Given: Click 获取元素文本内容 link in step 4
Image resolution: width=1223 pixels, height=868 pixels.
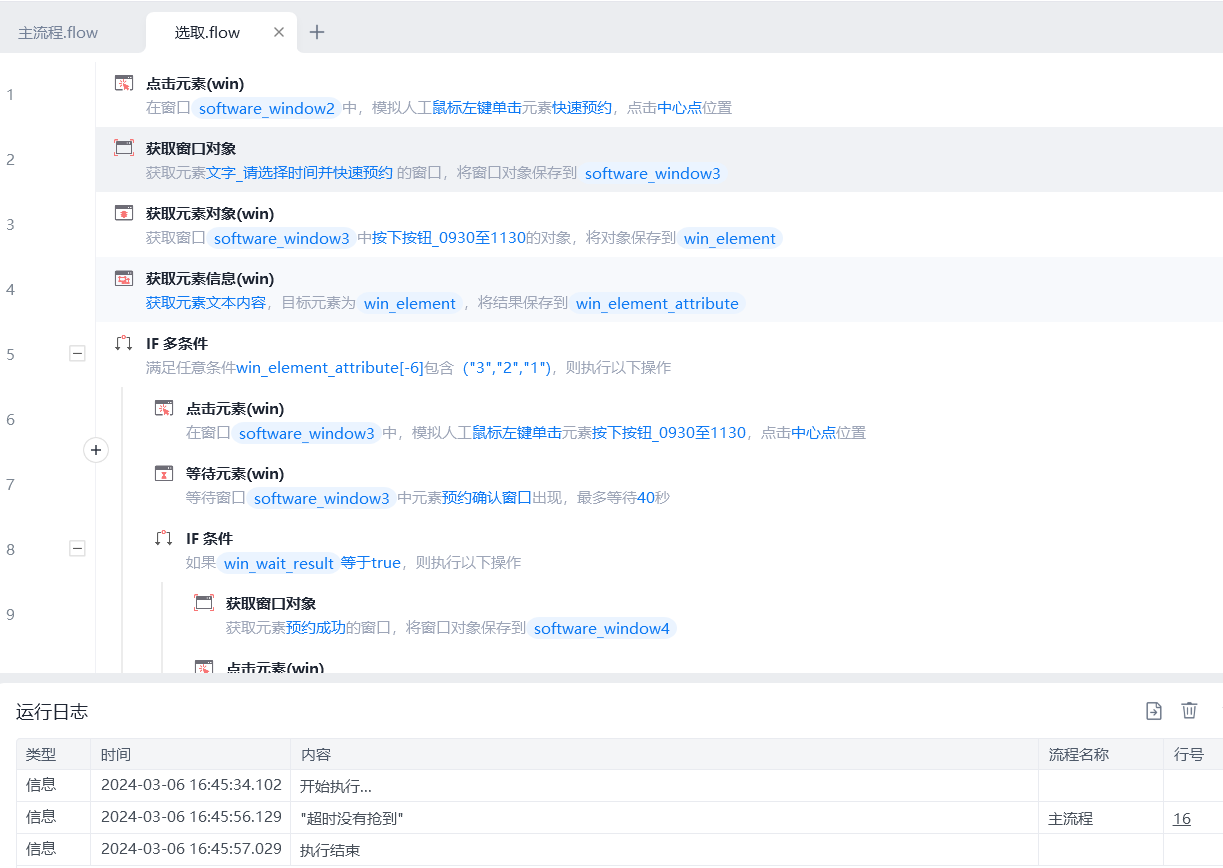Looking at the screenshot, I should 206,303.
